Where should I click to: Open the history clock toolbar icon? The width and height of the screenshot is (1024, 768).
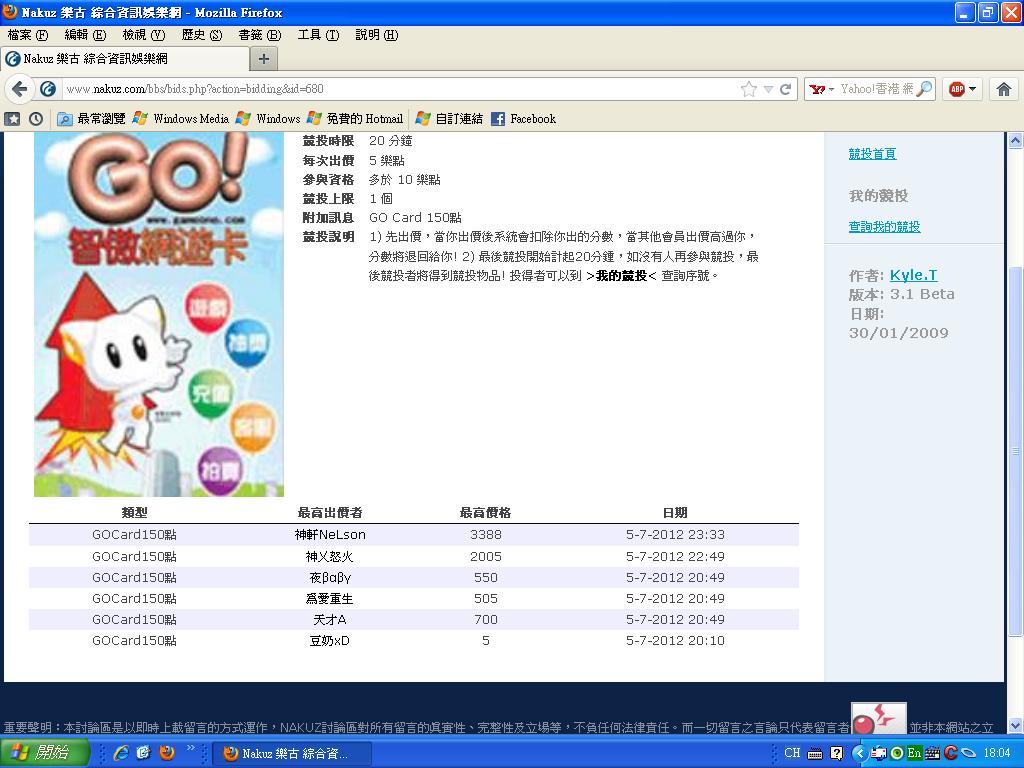pyautogui.click(x=36, y=119)
